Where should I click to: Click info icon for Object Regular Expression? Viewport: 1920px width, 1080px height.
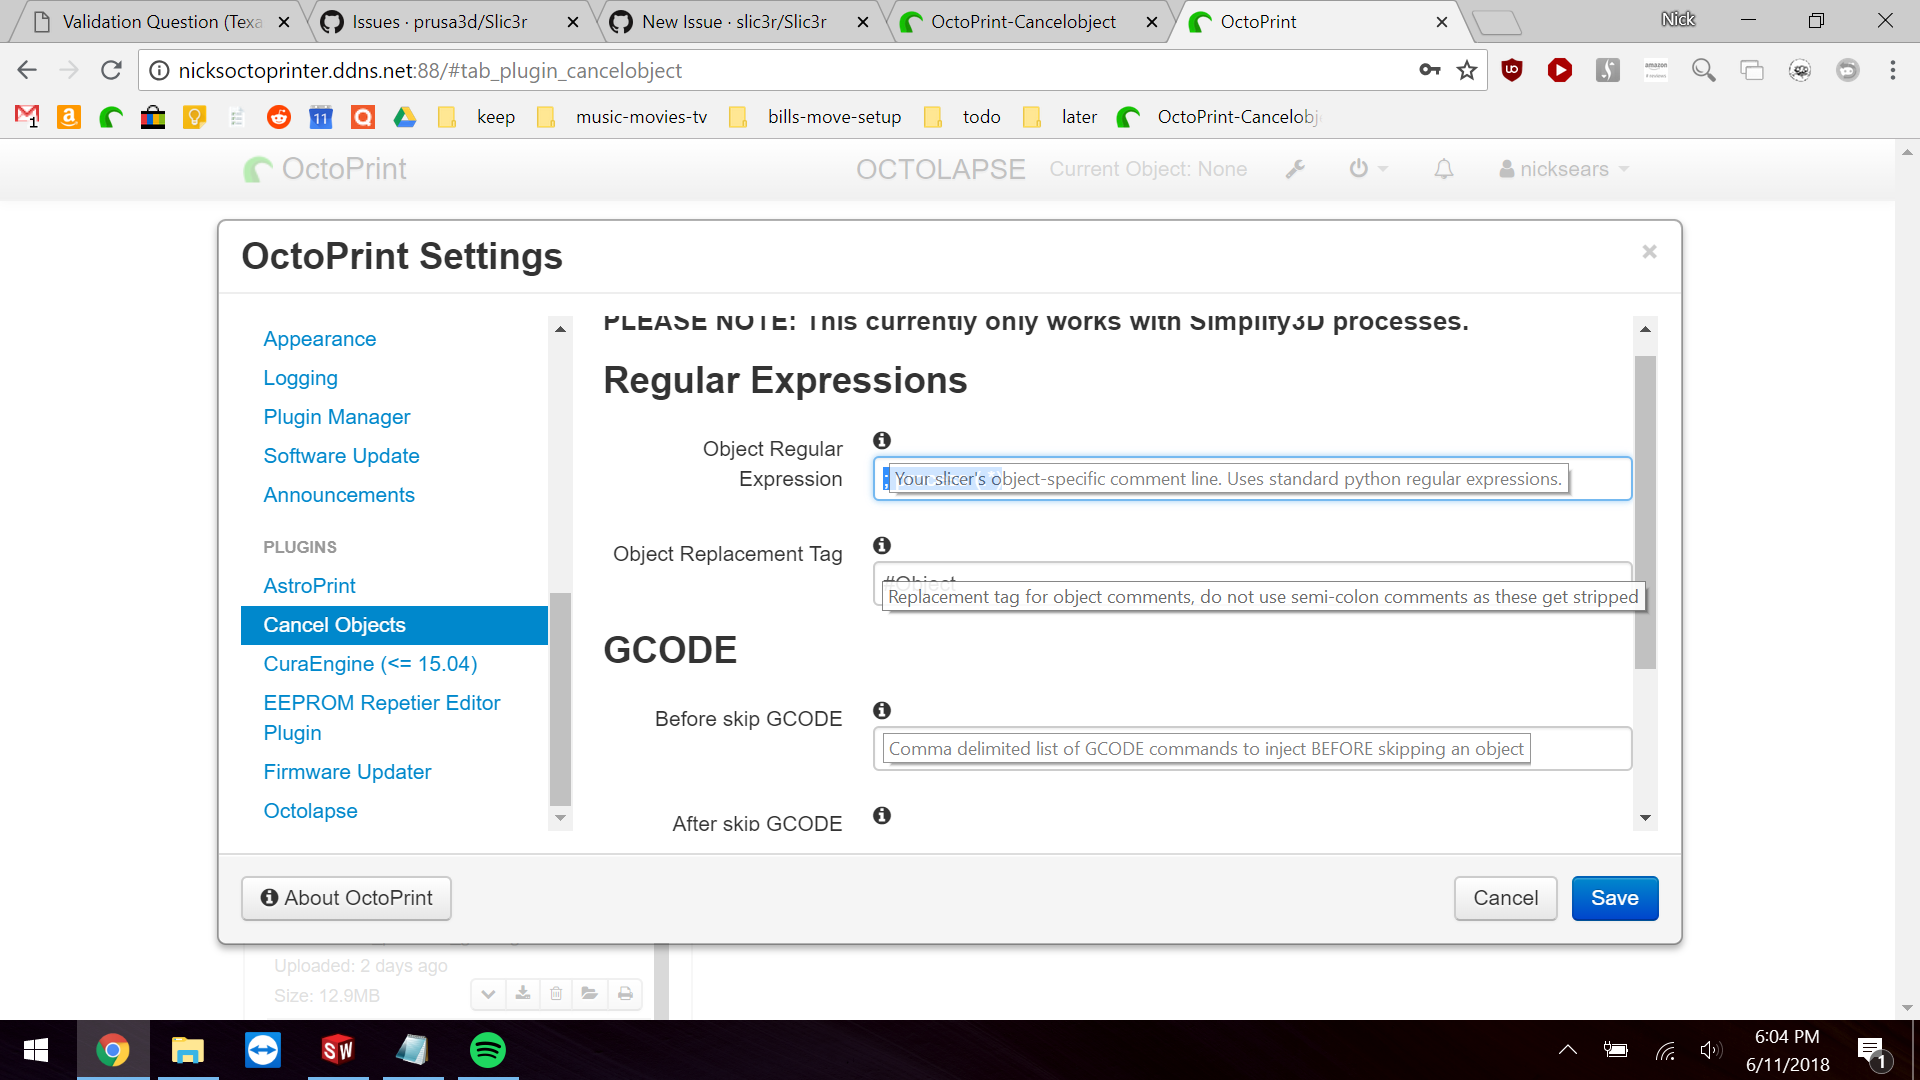tap(881, 440)
